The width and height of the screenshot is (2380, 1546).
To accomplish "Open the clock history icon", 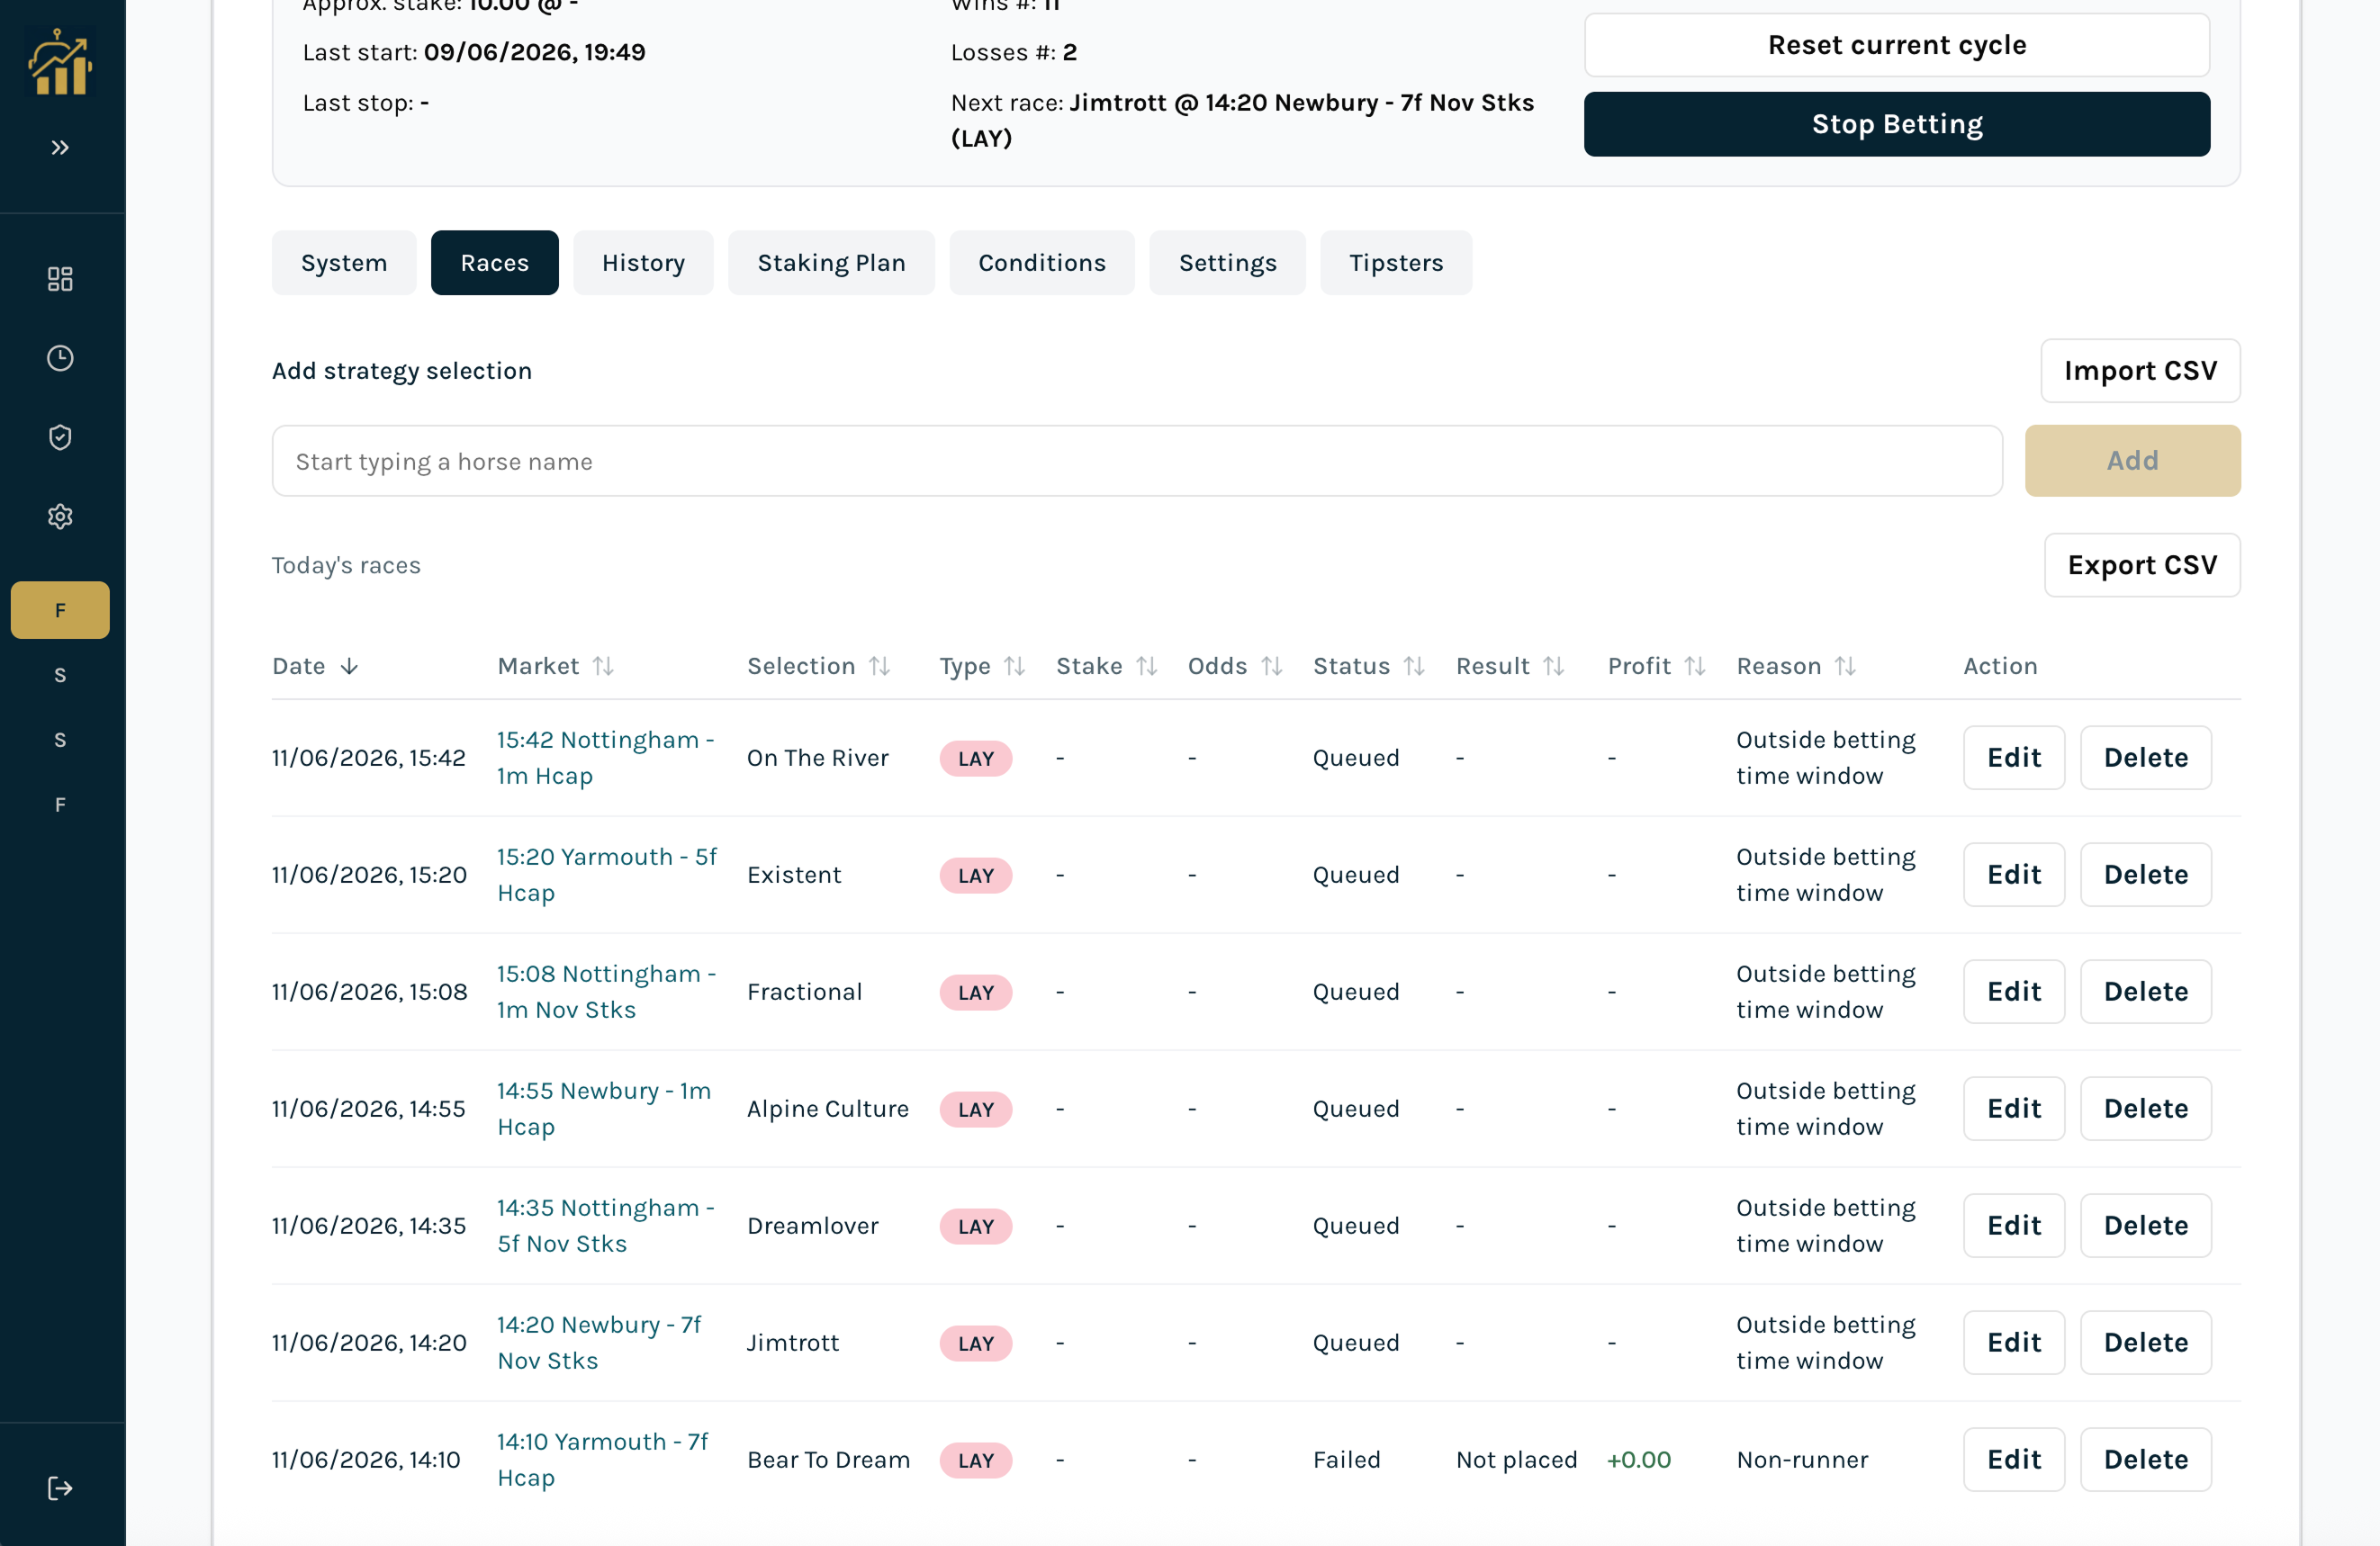I will [x=60, y=358].
